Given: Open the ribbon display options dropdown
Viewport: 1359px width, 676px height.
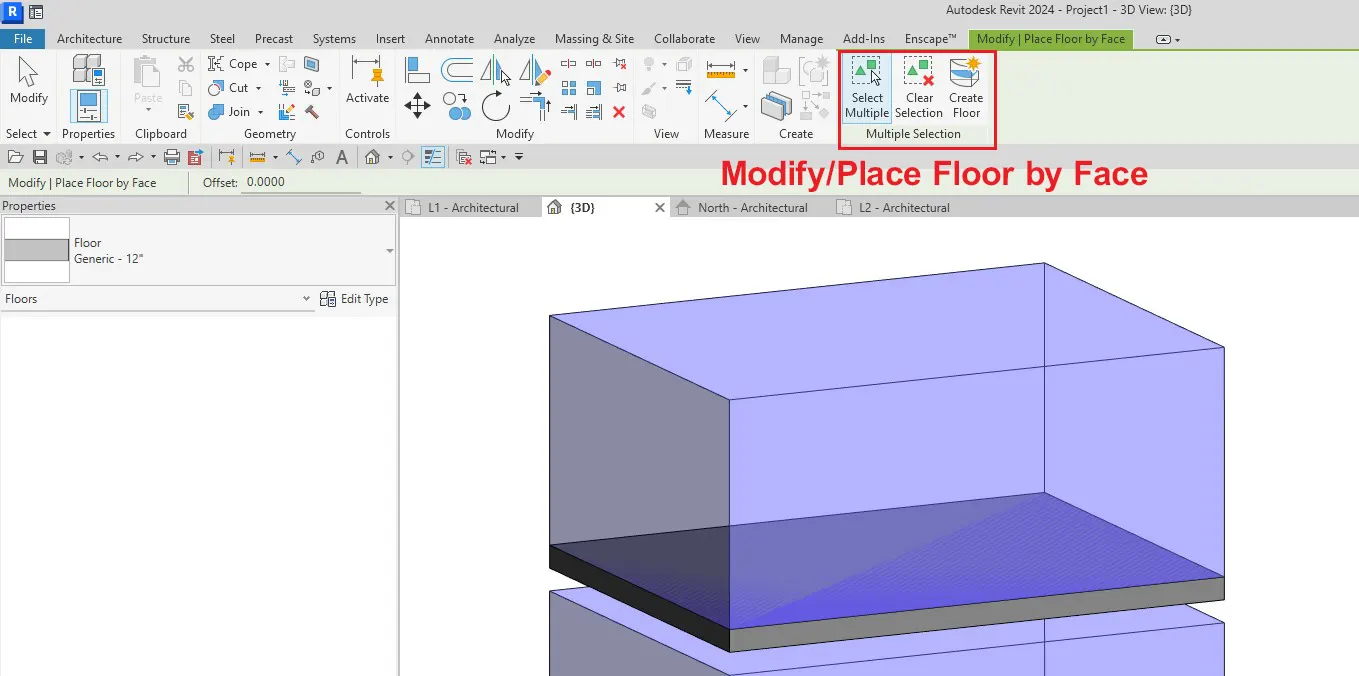Looking at the screenshot, I should (1168, 40).
